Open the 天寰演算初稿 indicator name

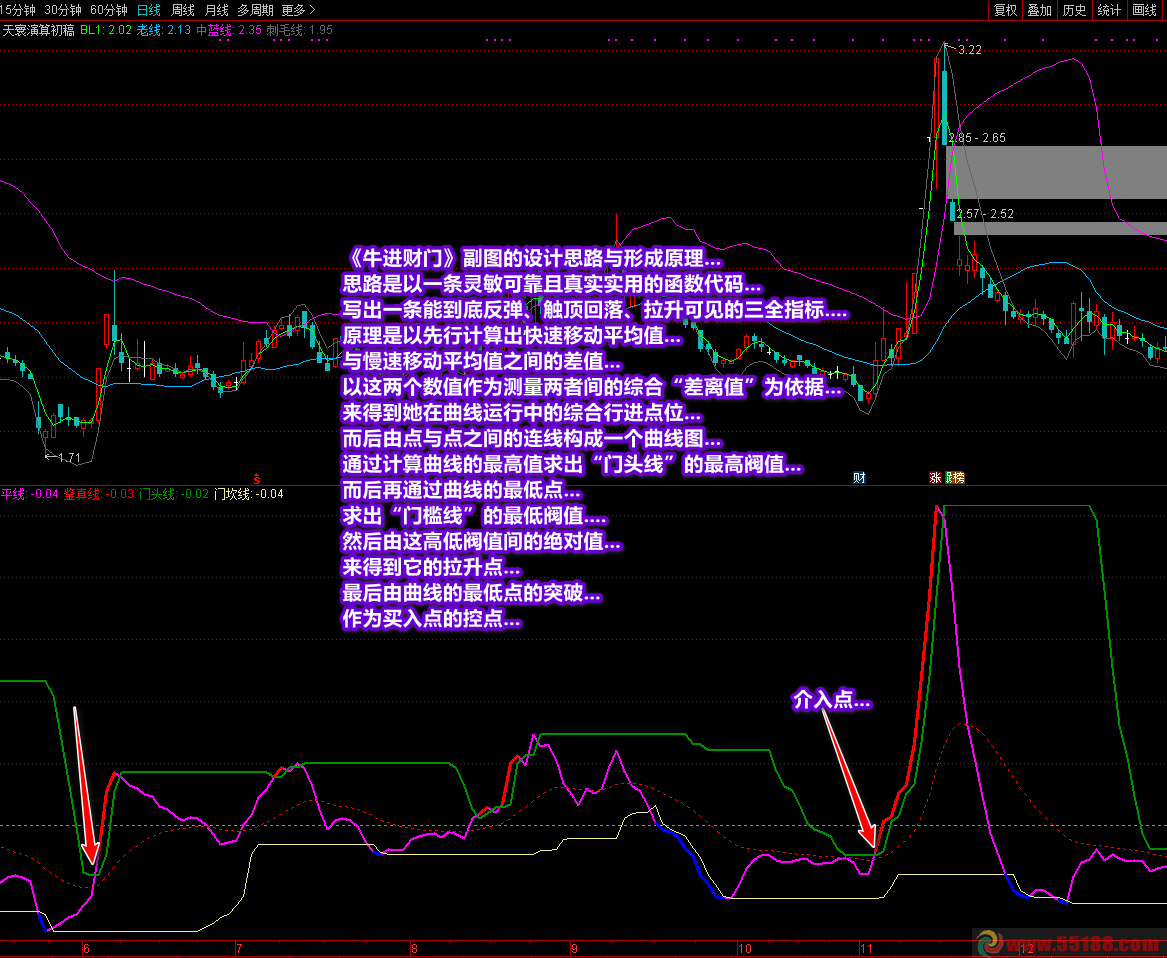tap(38, 30)
